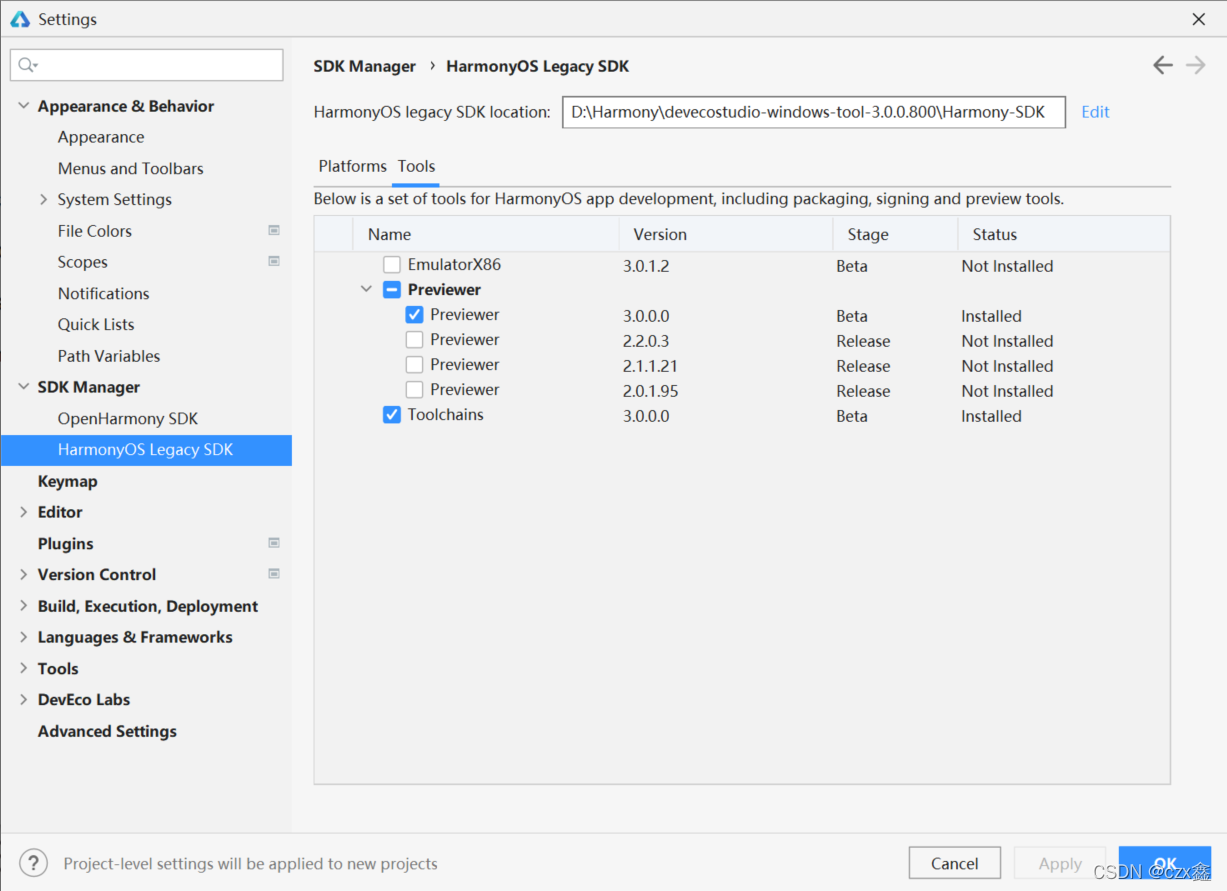1227x891 pixels.
Task: Open Plugins settings
Action: [66, 543]
